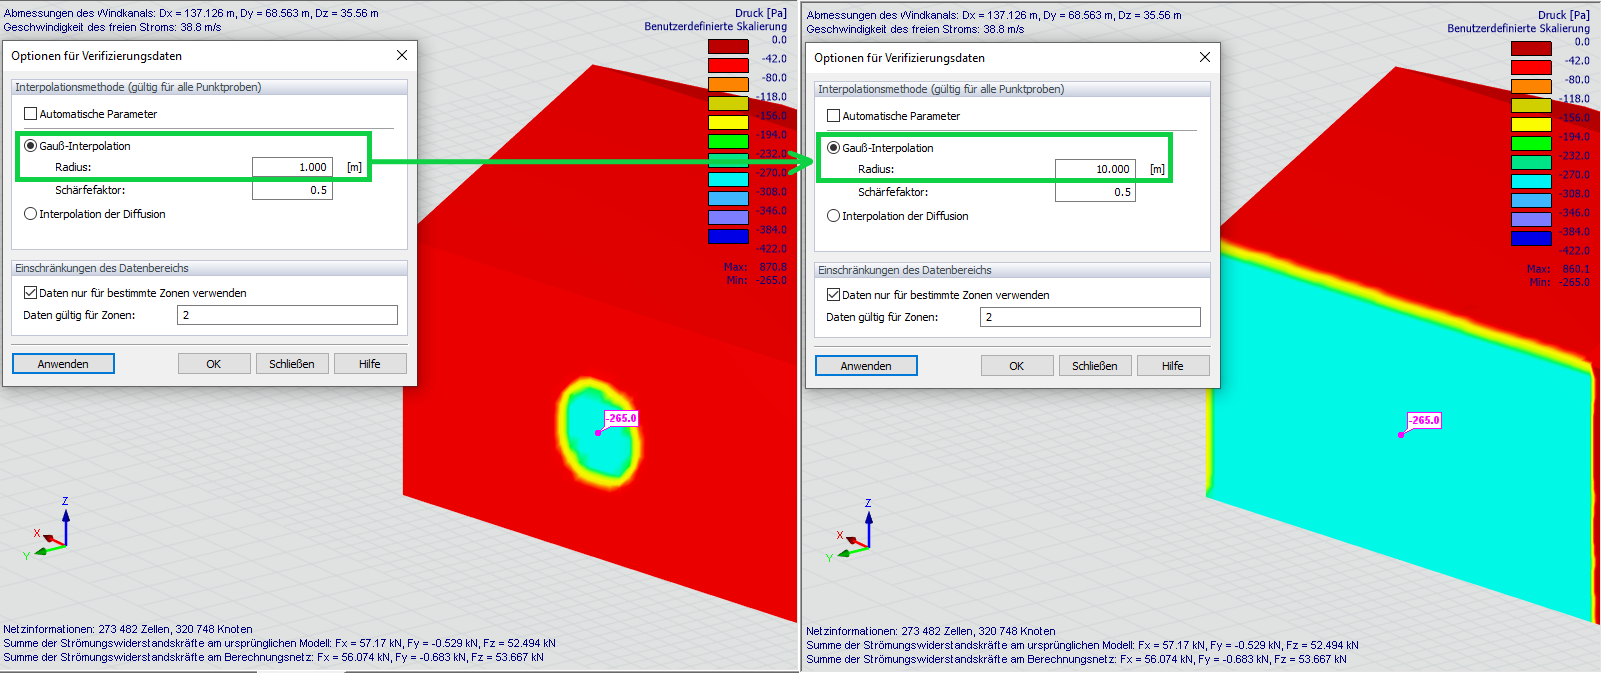Choose Interpolation der Diffusion in left dialog
The height and width of the screenshot is (673, 1601).
(30, 214)
